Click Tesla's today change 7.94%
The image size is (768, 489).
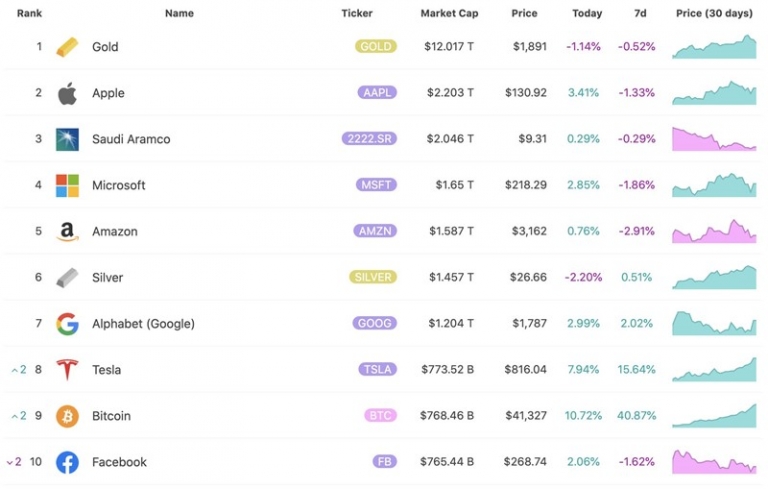[x=583, y=369]
